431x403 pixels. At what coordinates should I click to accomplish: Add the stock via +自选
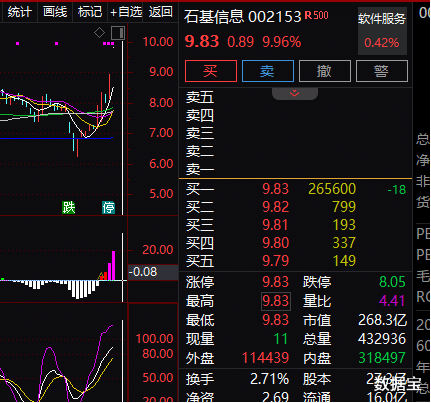point(126,12)
